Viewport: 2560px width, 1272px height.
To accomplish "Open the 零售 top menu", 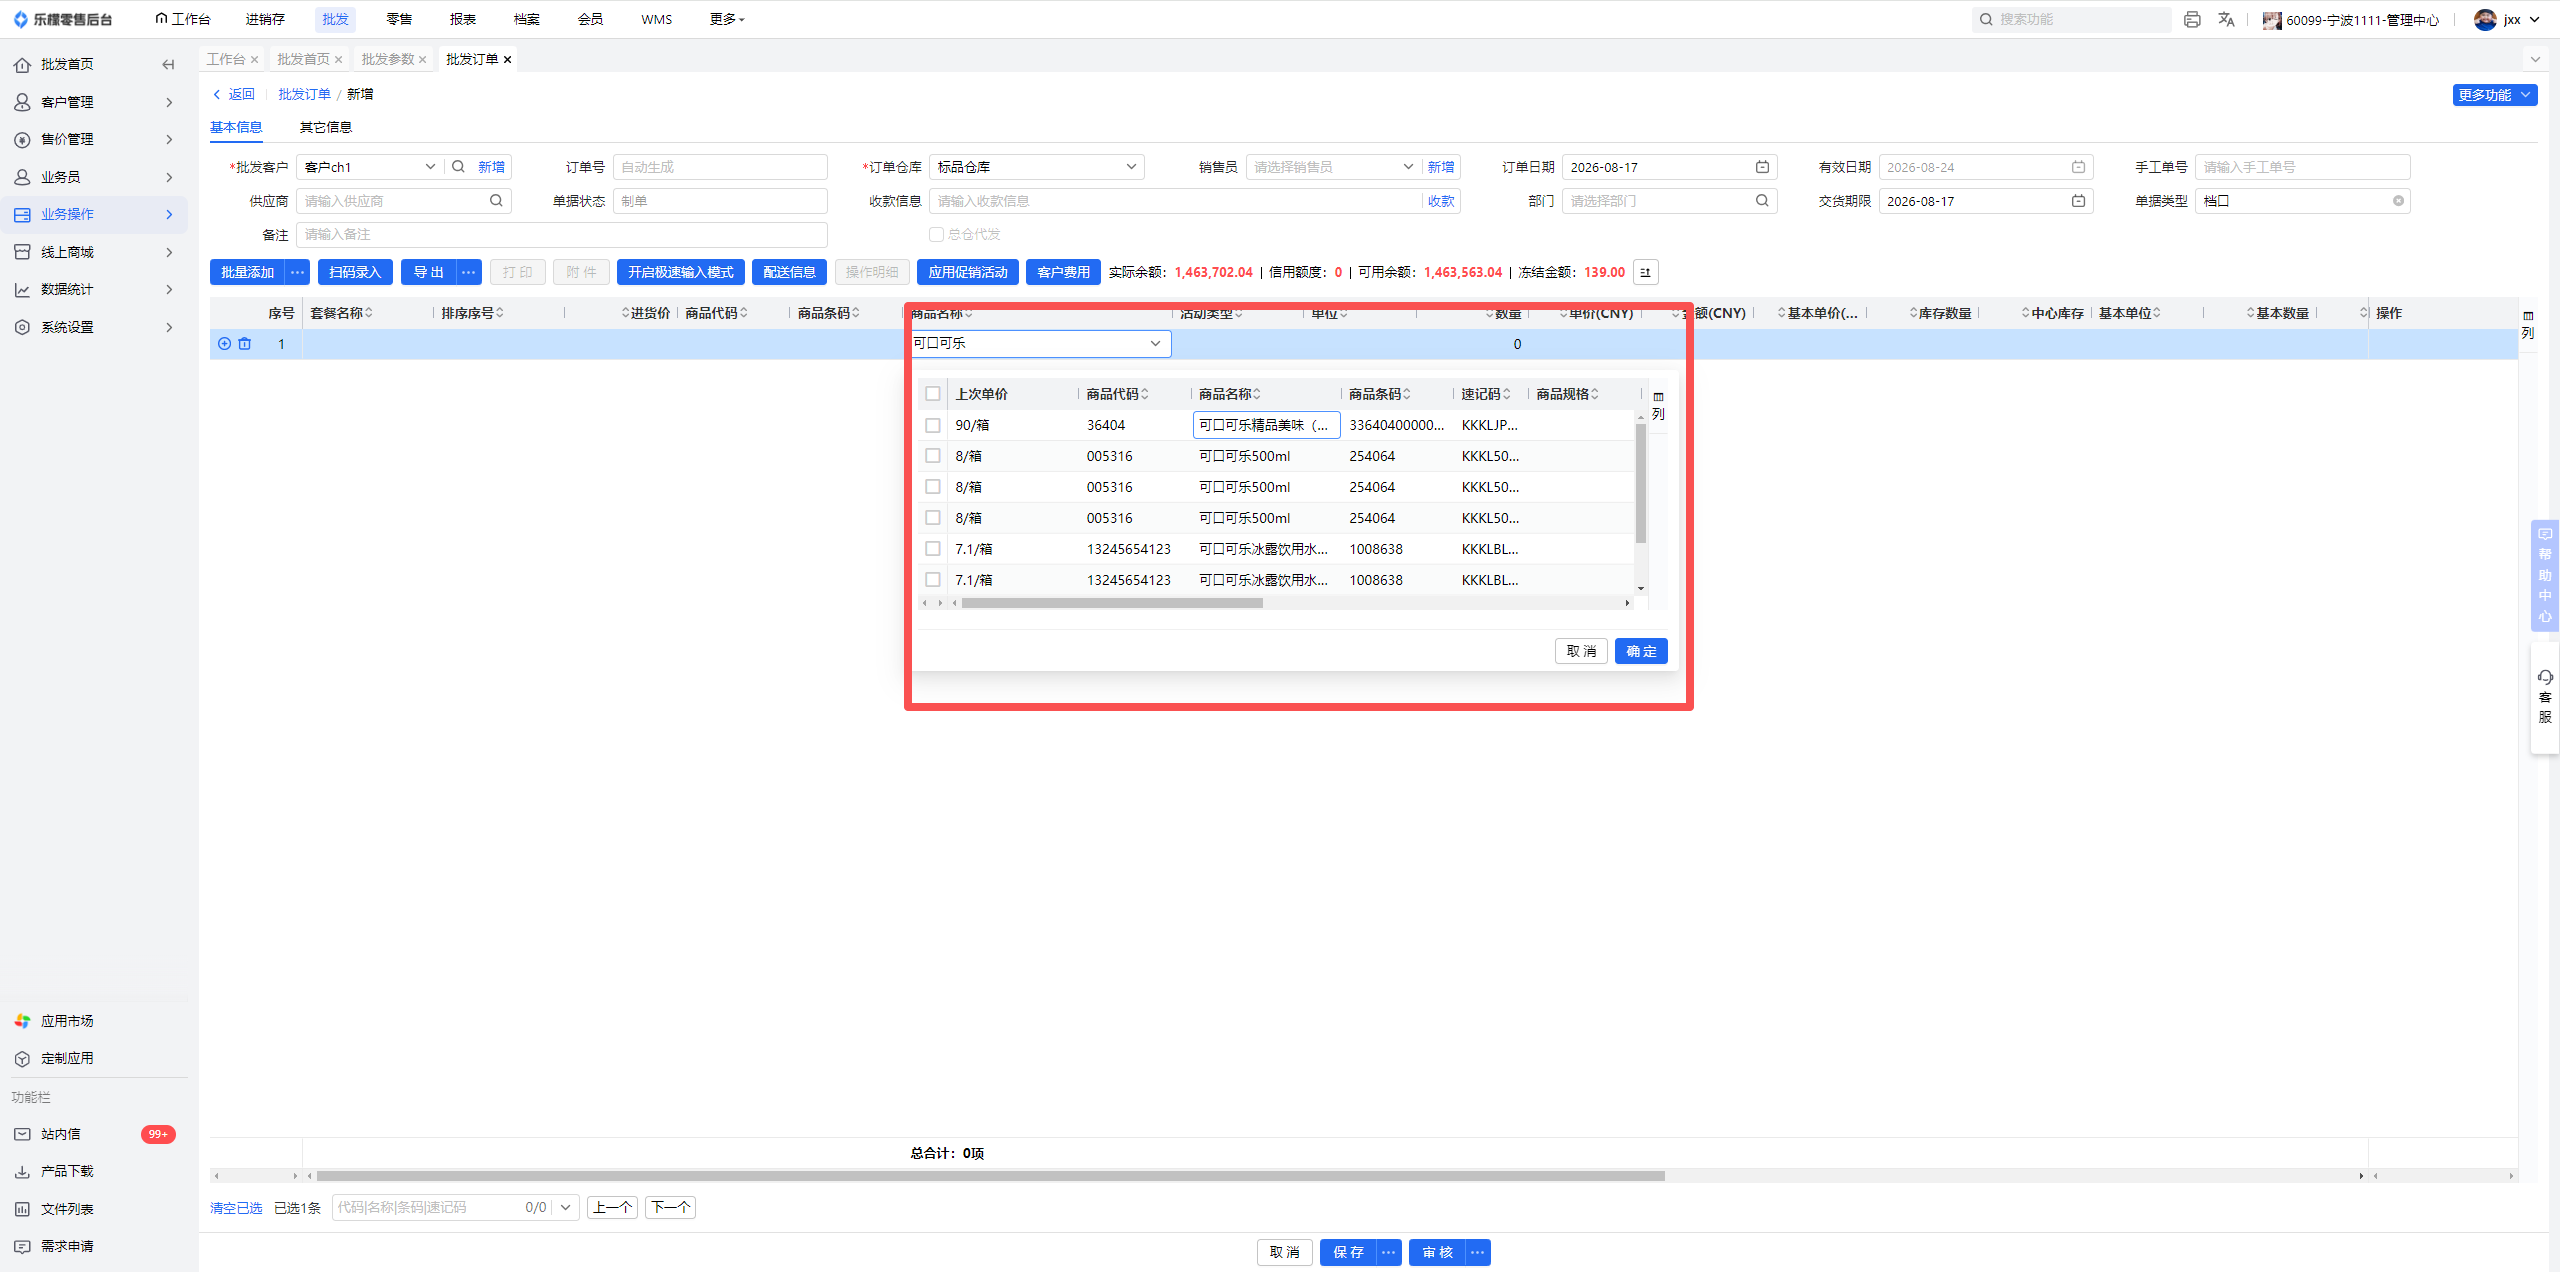I will pyautogui.click(x=399, y=19).
